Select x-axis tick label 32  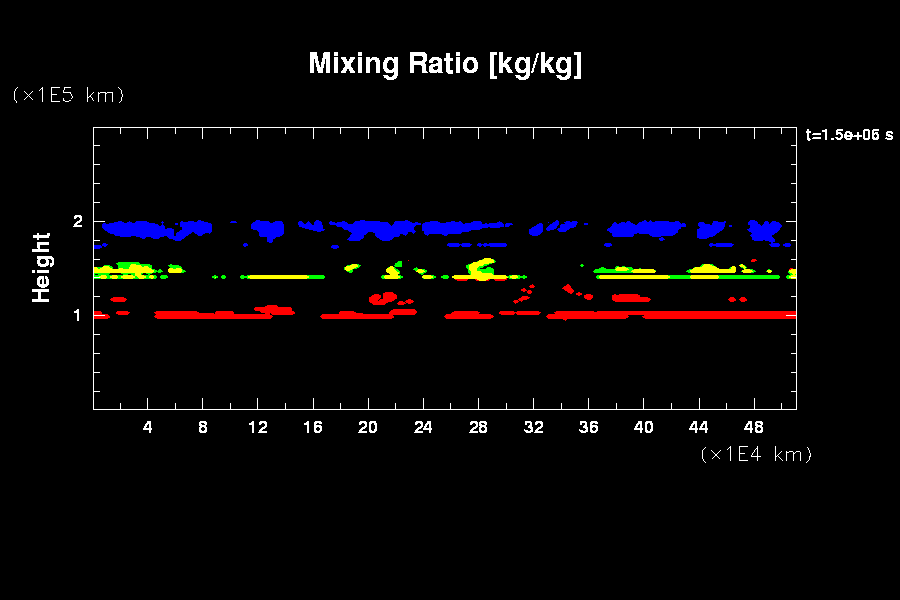(533, 427)
